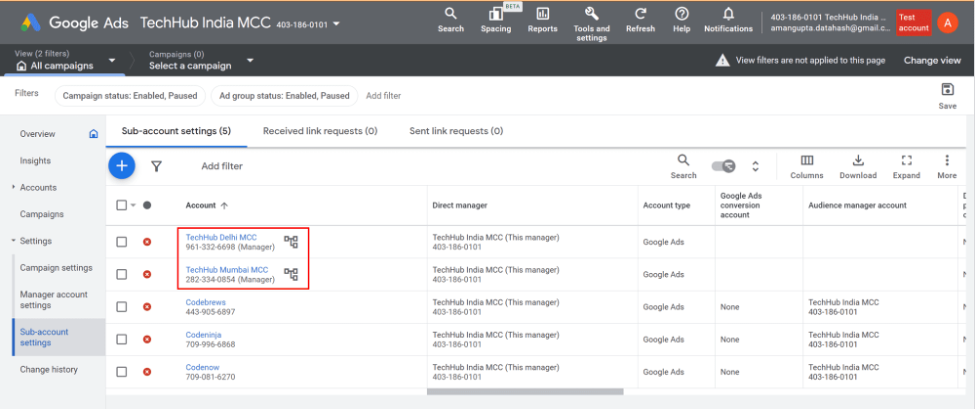This screenshot has width=977, height=410.
Task: Open the All campaigns view dropdown
Action: point(112,60)
